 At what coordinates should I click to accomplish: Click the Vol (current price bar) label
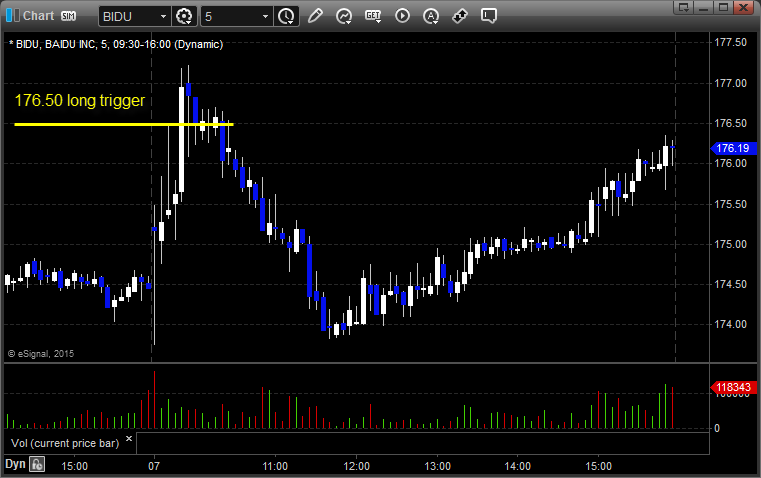coord(65,443)
